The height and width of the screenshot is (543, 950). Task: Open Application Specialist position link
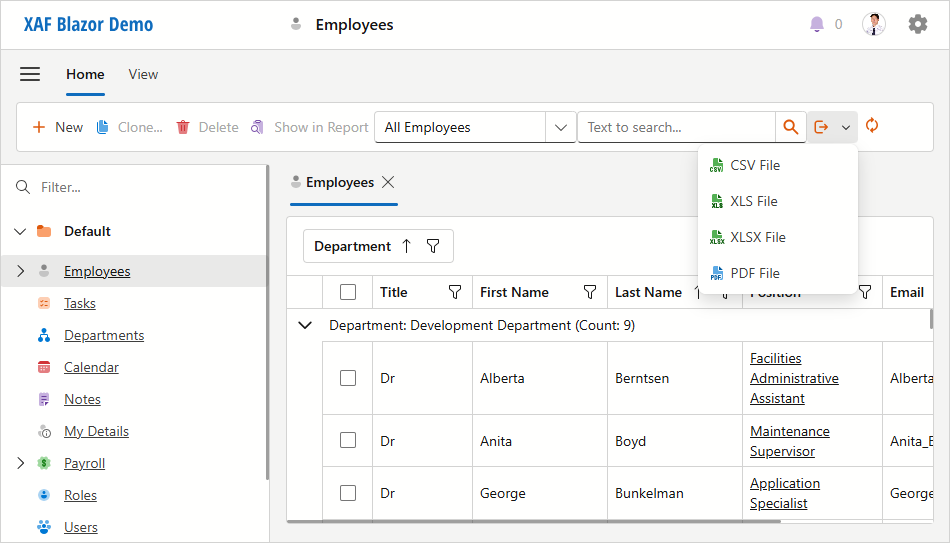[785, 493]
